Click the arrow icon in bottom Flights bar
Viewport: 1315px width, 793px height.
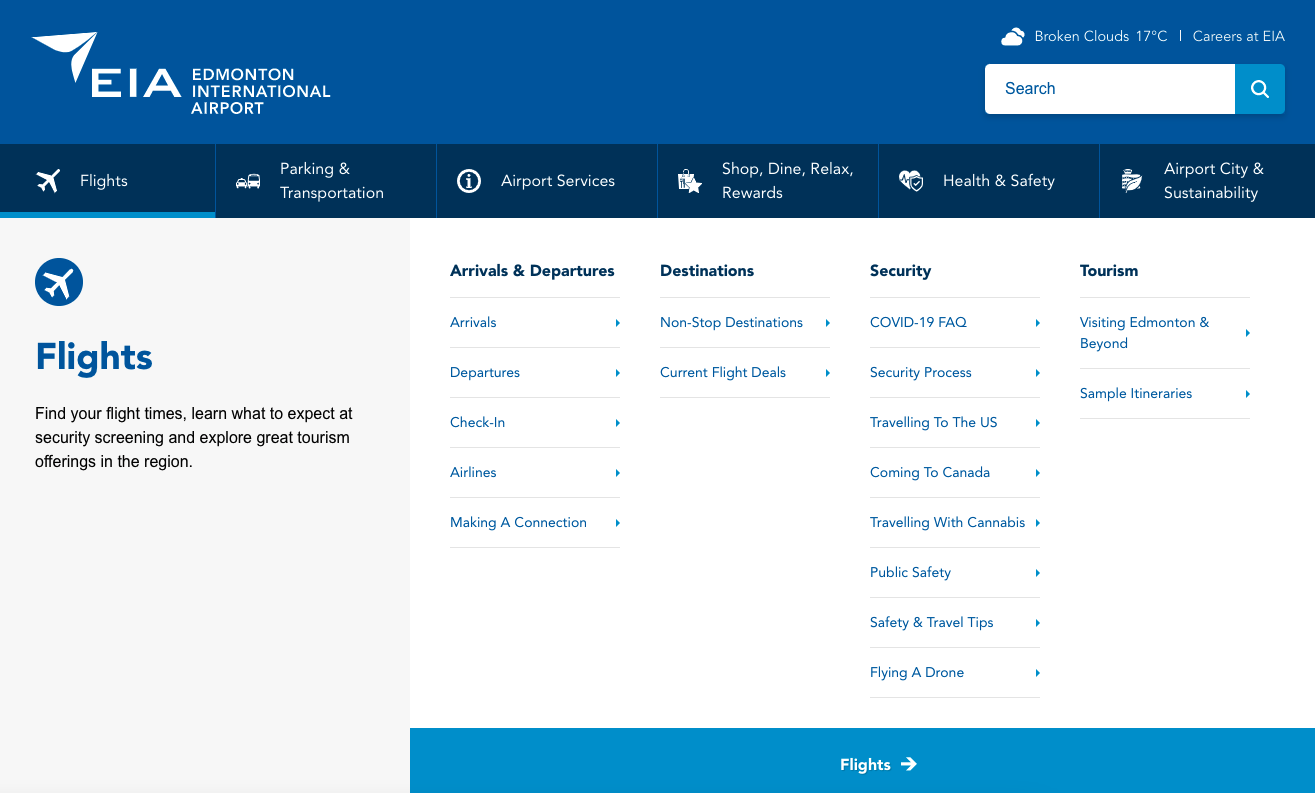coord(909,764)
